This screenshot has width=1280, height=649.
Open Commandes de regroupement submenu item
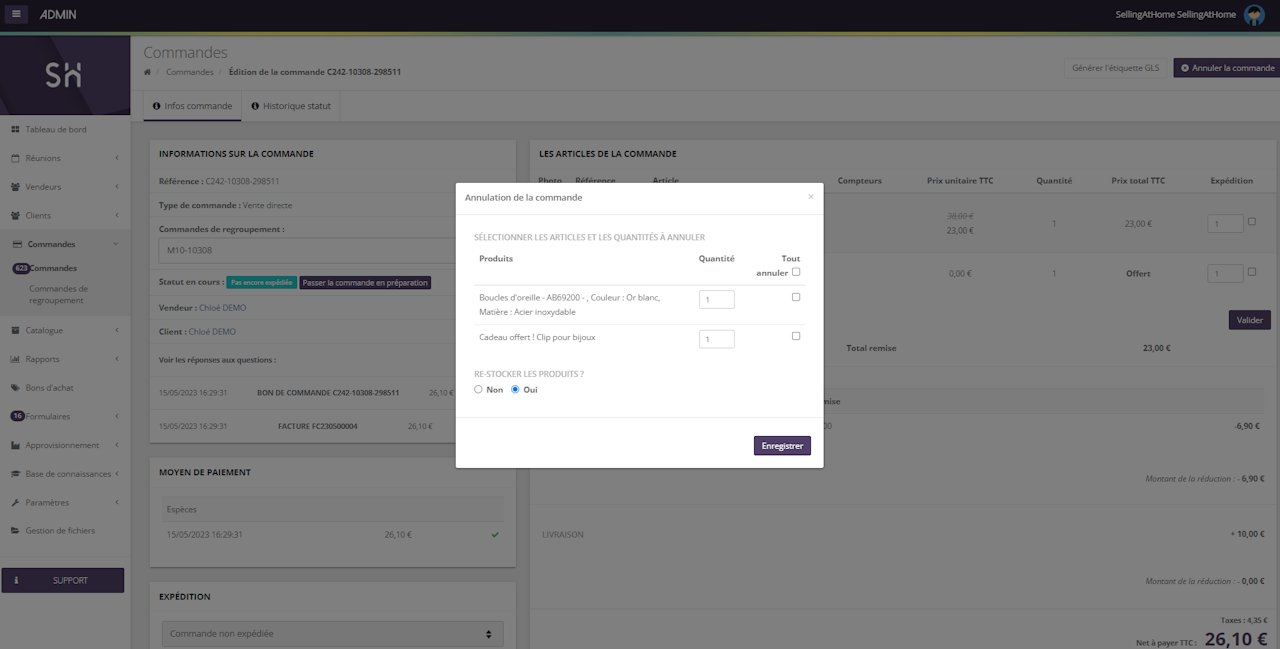pyautogui.click(x=59, y=294)
